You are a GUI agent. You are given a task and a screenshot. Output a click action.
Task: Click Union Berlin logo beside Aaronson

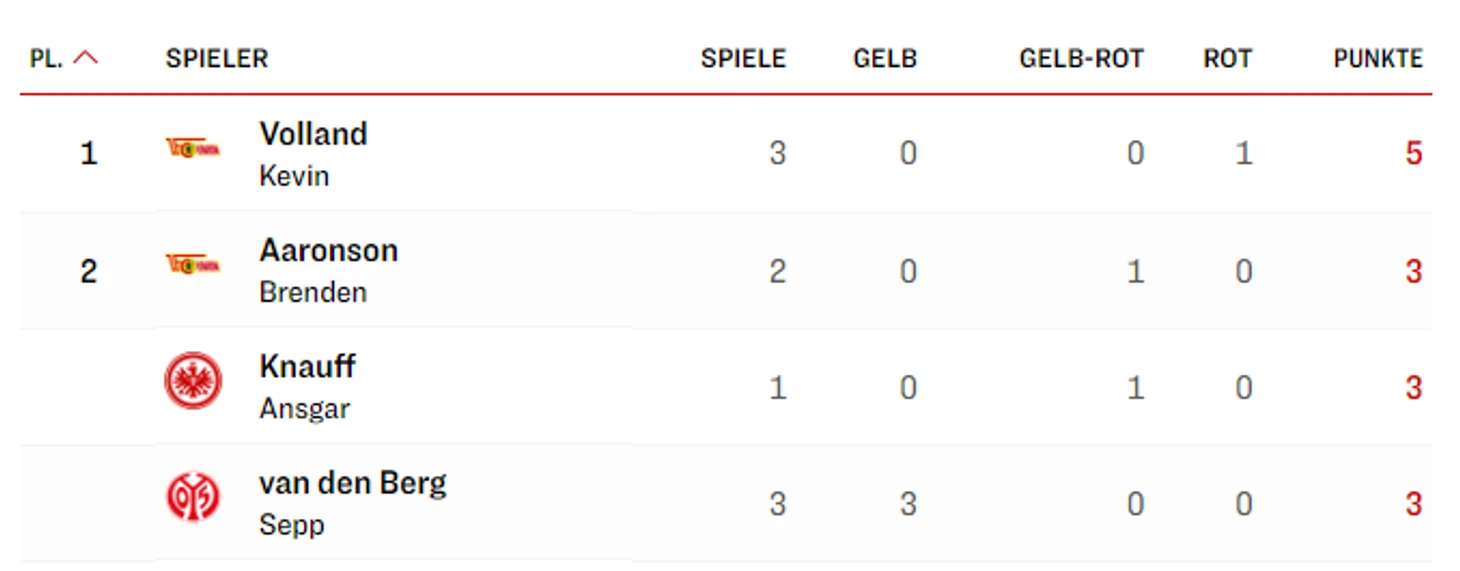[x=192, y=265]
